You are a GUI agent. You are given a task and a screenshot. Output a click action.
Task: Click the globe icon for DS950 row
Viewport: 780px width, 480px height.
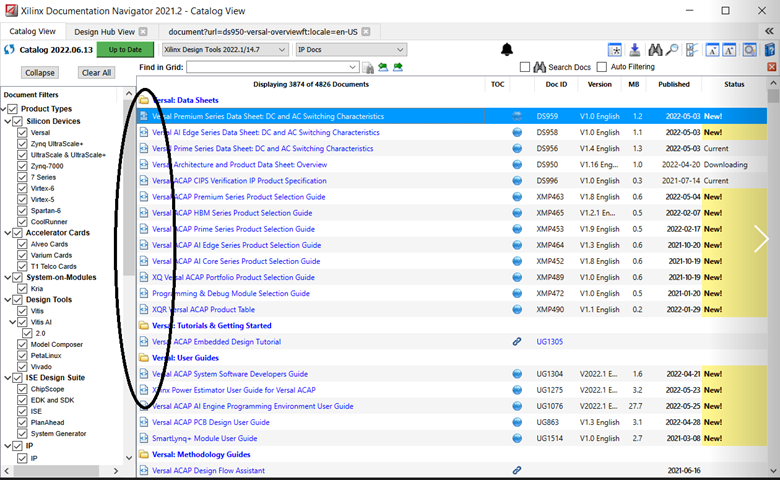(517, 165)
